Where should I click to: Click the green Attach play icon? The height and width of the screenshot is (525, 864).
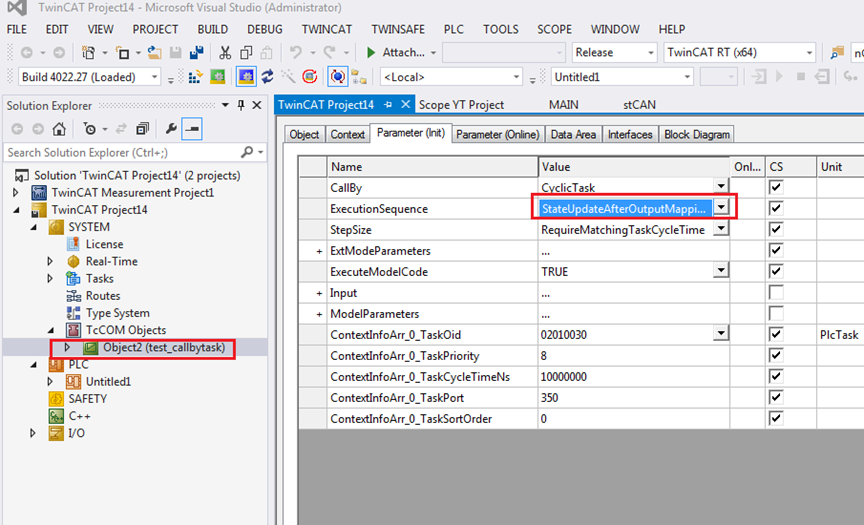coord(371,53)
